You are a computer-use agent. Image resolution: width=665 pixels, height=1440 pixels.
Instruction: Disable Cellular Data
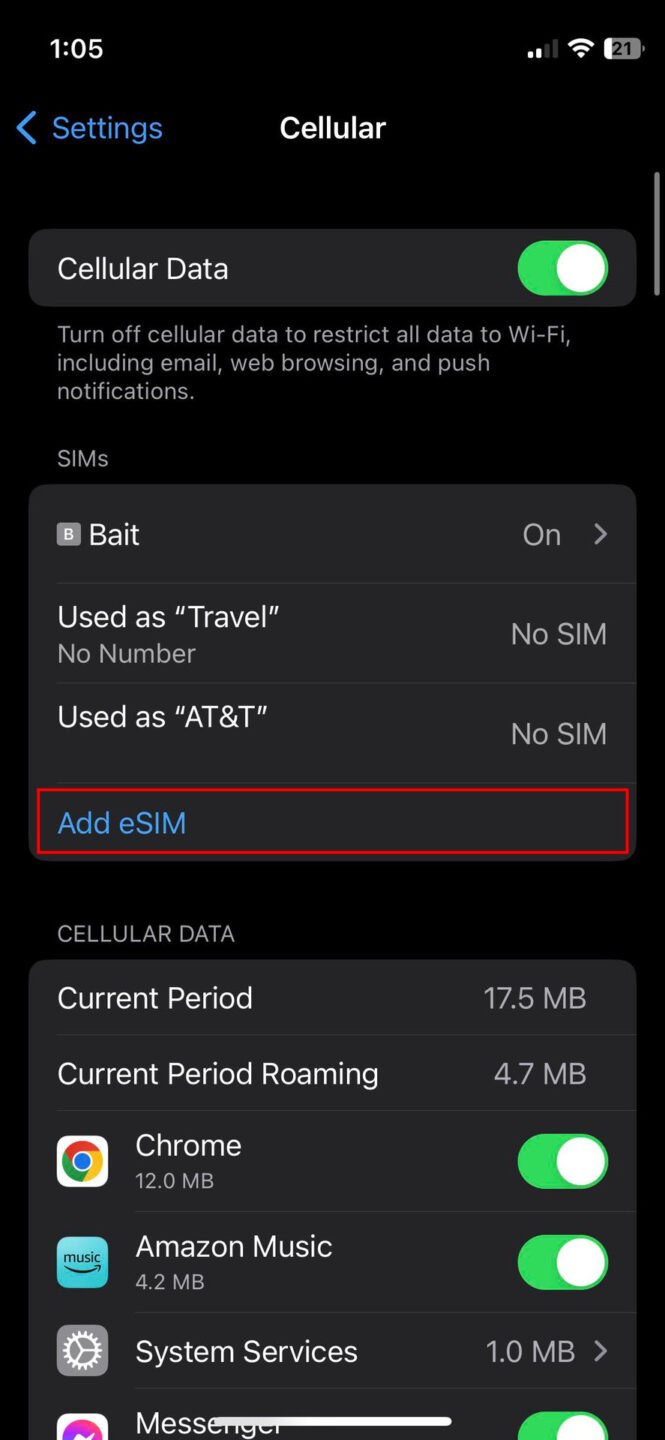pos(562,267)
